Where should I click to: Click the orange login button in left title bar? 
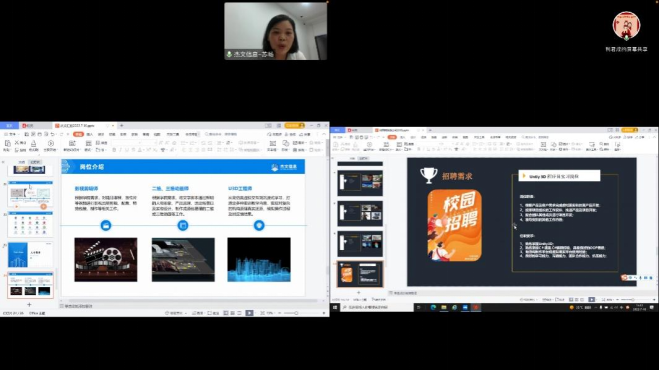[x=295, y=125]
